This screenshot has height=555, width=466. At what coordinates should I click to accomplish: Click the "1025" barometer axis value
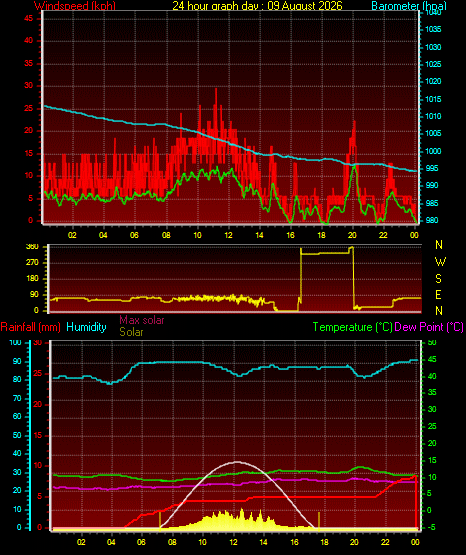pyautogui.click(x=433, y=64)
